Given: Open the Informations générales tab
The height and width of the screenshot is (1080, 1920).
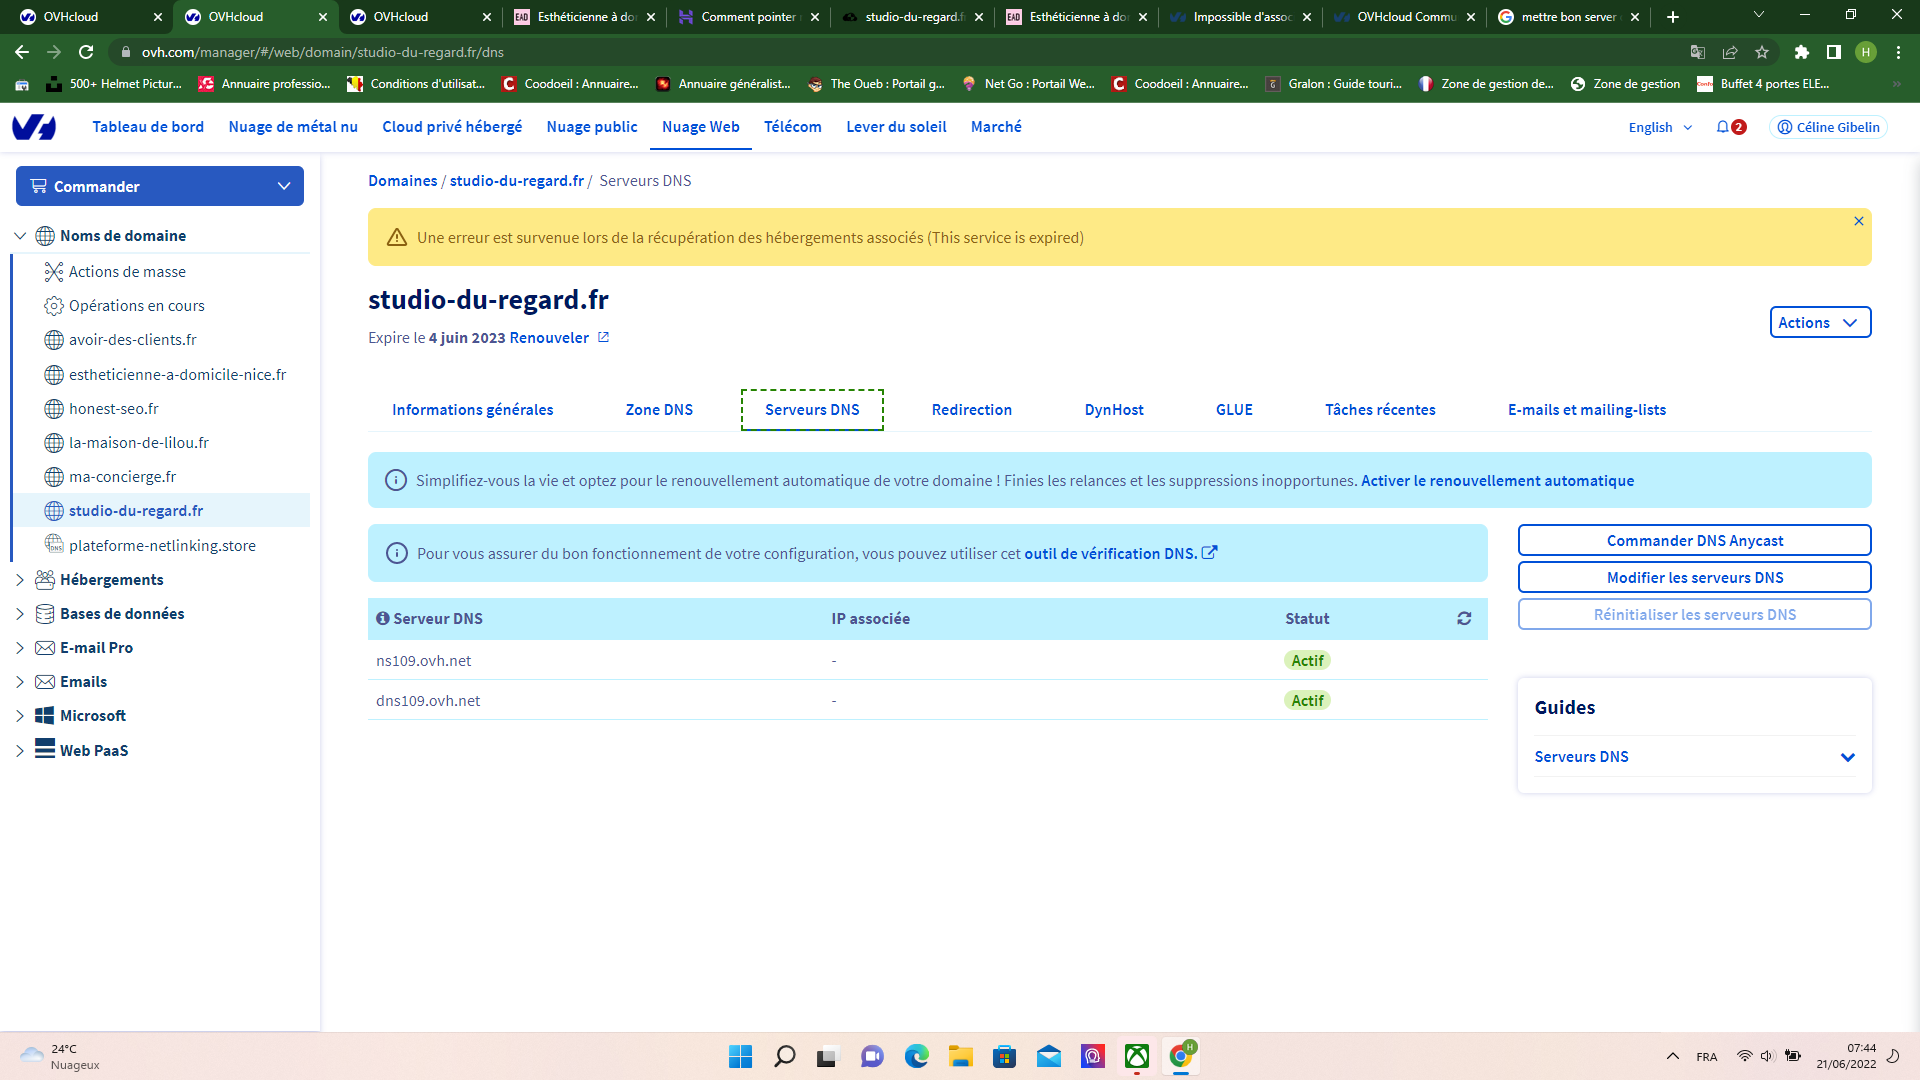Looking at the screenshot, I should [472, 410].
